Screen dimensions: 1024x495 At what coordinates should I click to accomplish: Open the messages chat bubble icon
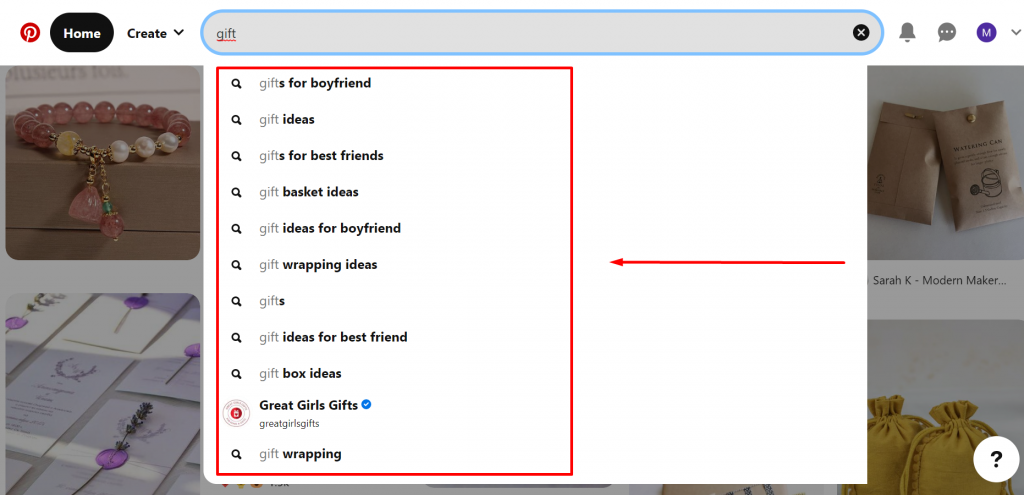(x=946, y=33)
